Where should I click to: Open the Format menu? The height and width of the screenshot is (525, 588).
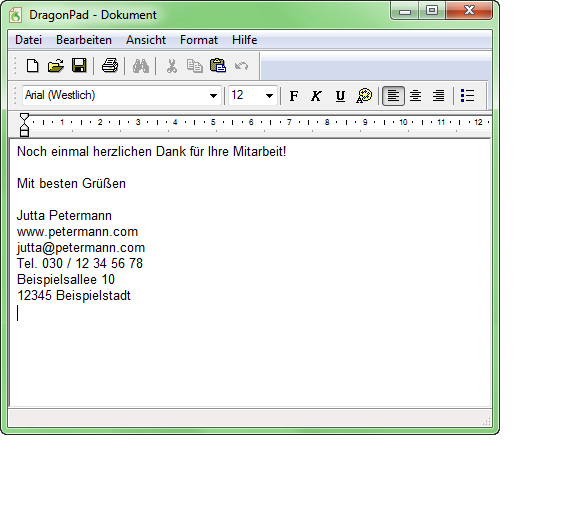(199, 40)
